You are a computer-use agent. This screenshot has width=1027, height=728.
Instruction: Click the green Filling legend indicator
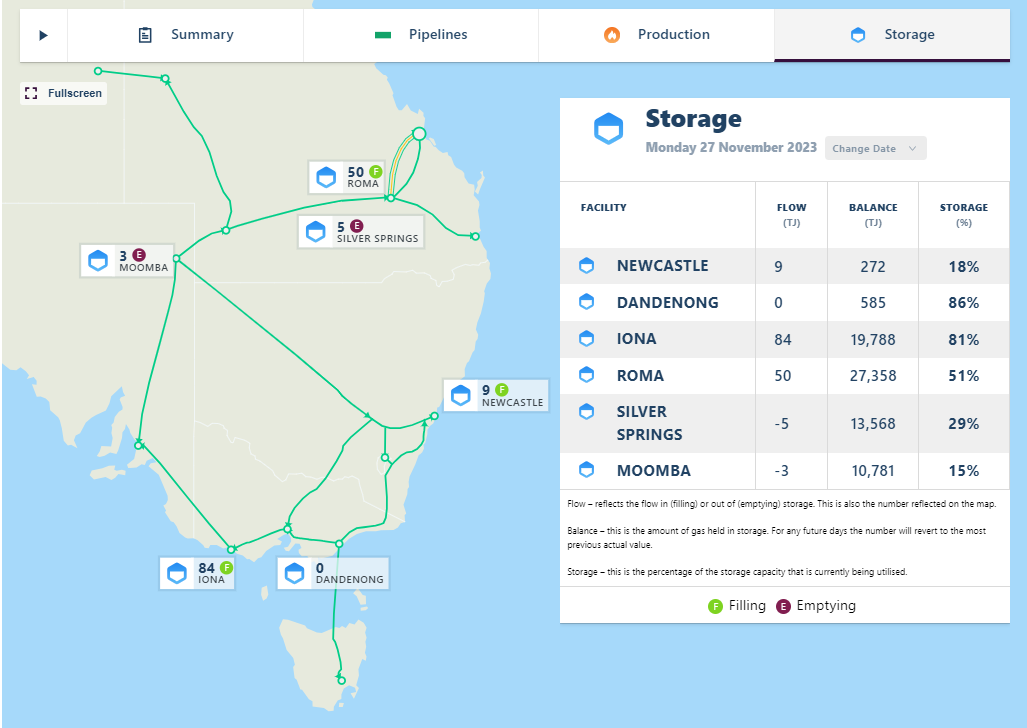pyautogui.click(x=715, y=606)
